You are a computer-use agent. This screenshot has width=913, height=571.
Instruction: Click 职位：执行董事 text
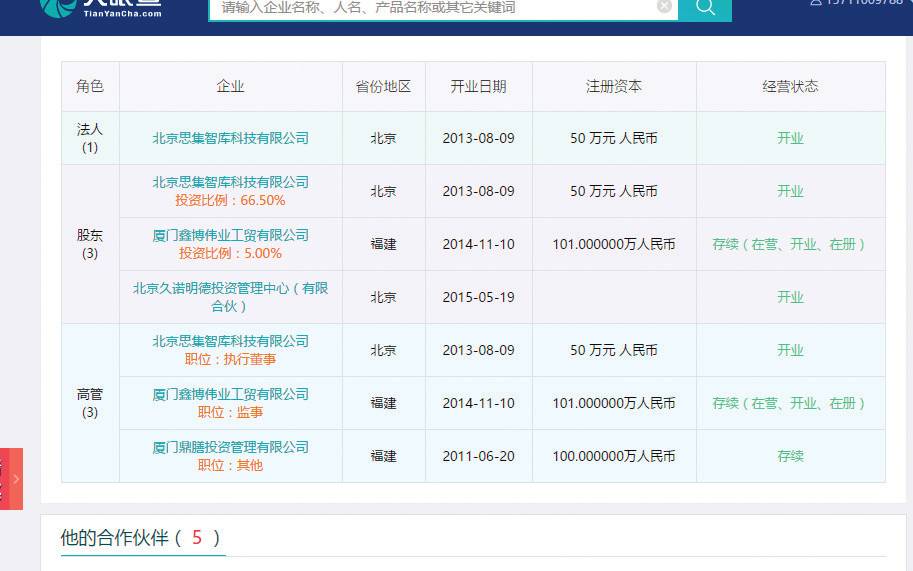[x=231, y=360]
